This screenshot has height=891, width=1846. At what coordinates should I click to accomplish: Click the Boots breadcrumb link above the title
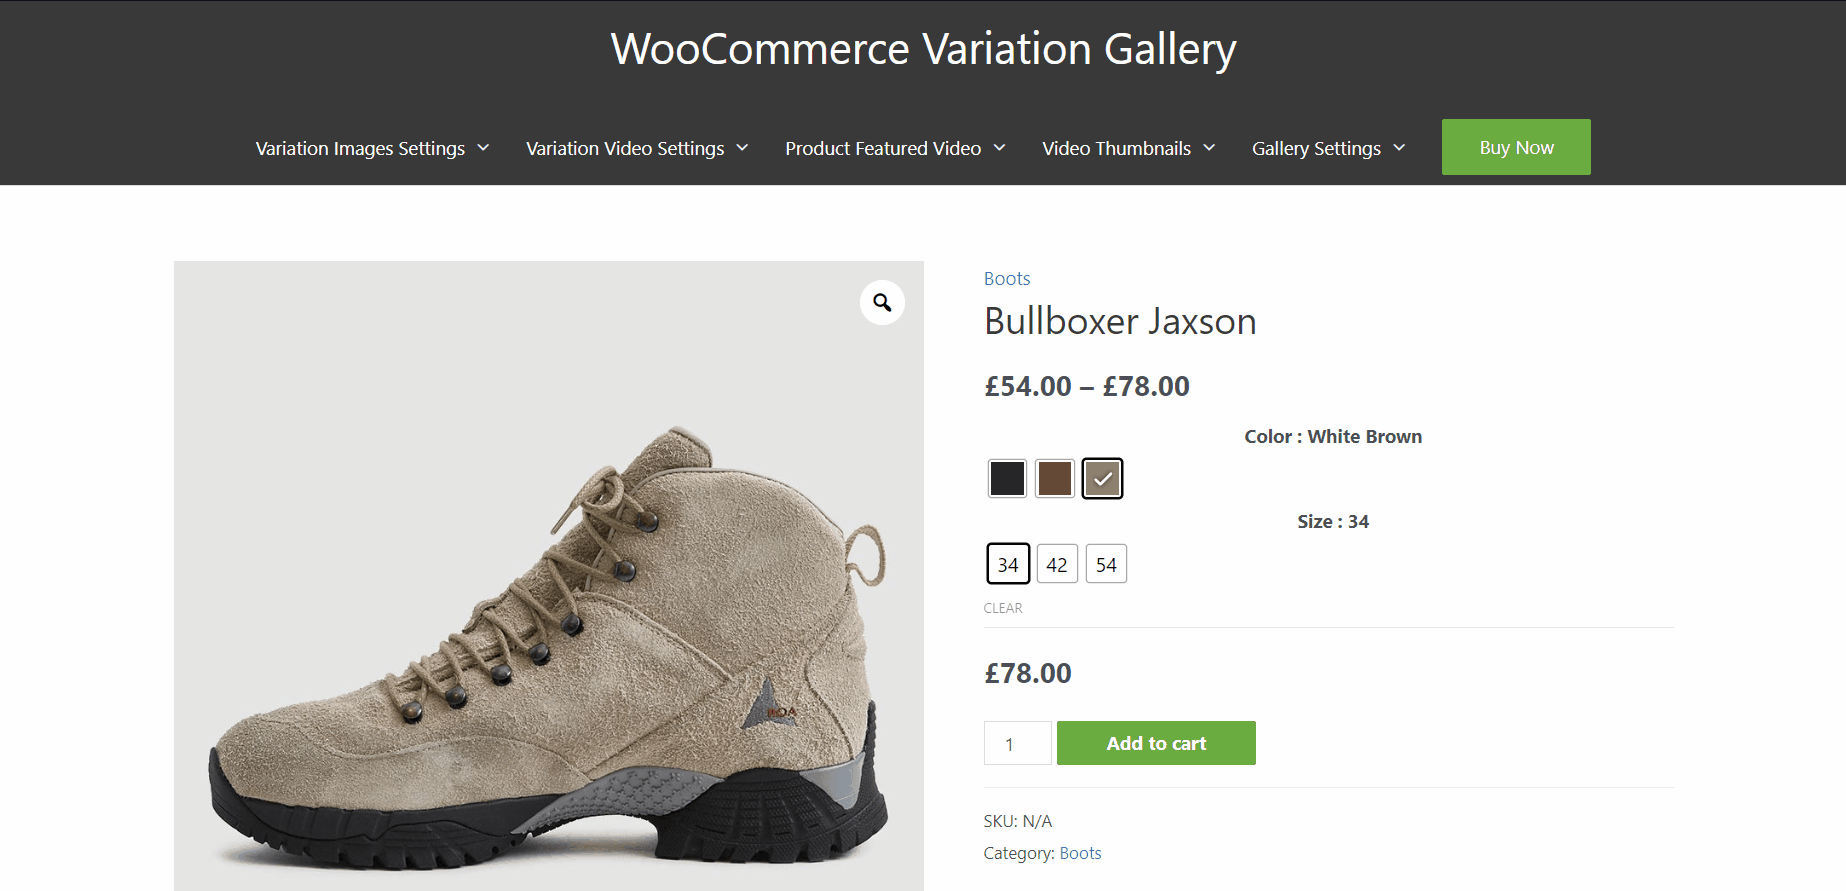click(1007, 279)
